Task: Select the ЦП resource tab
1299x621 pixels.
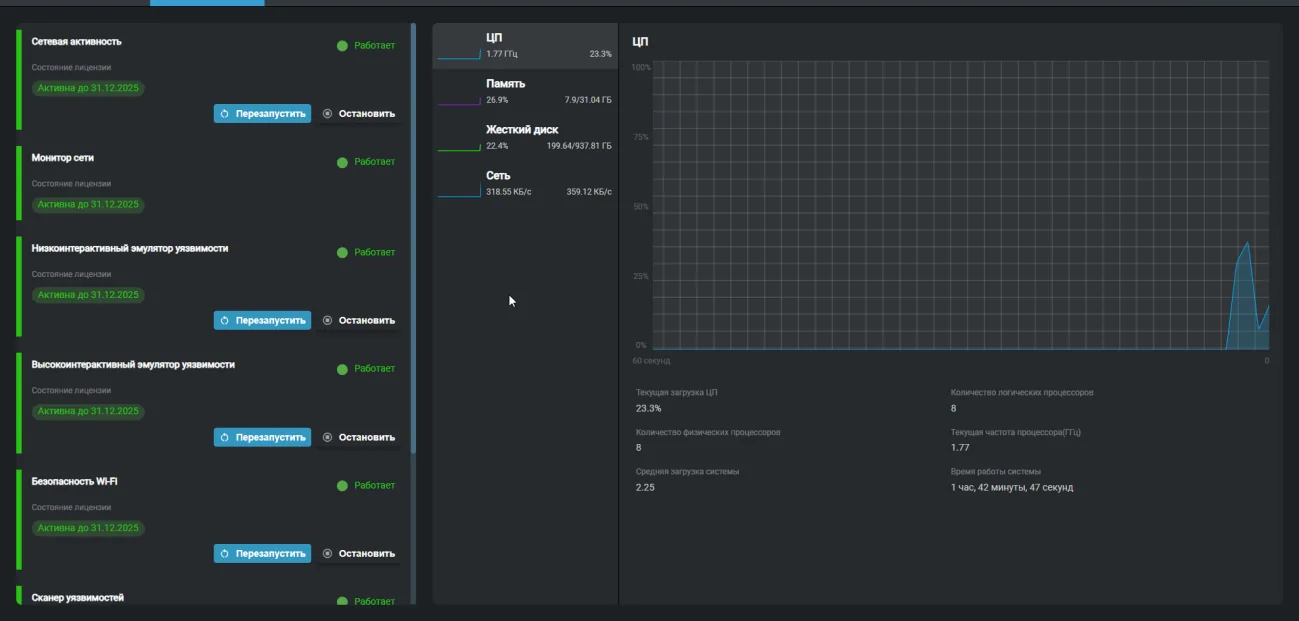Action: (x=525, y=46)
